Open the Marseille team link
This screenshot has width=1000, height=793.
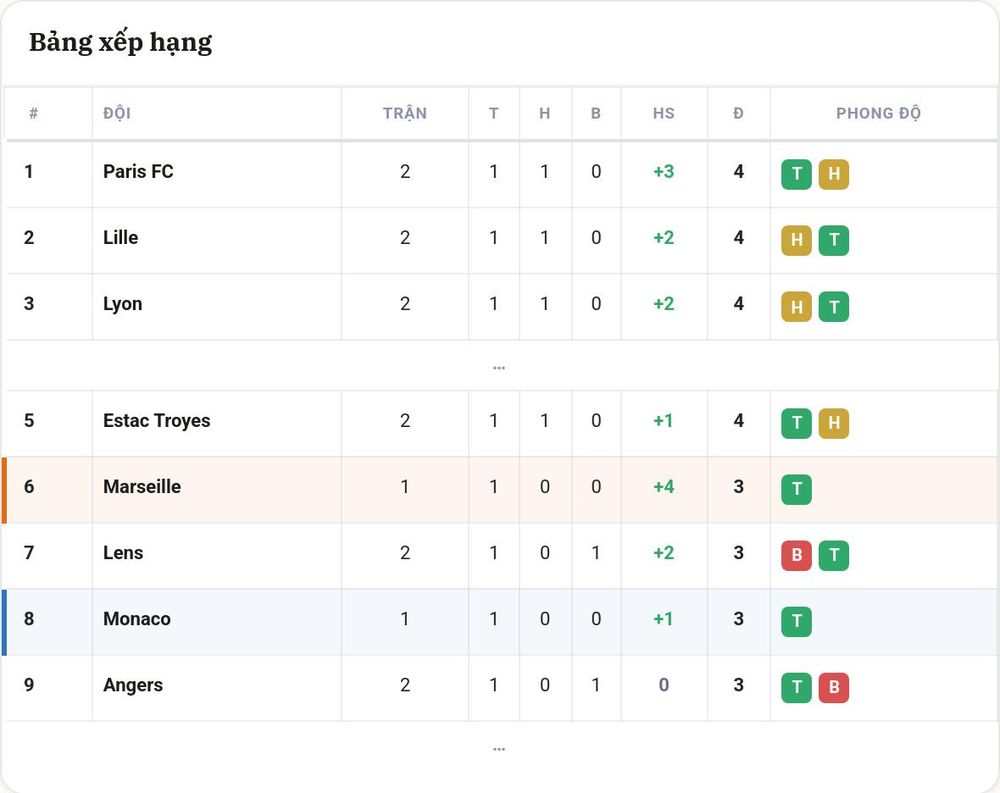(x=142, y=487)
